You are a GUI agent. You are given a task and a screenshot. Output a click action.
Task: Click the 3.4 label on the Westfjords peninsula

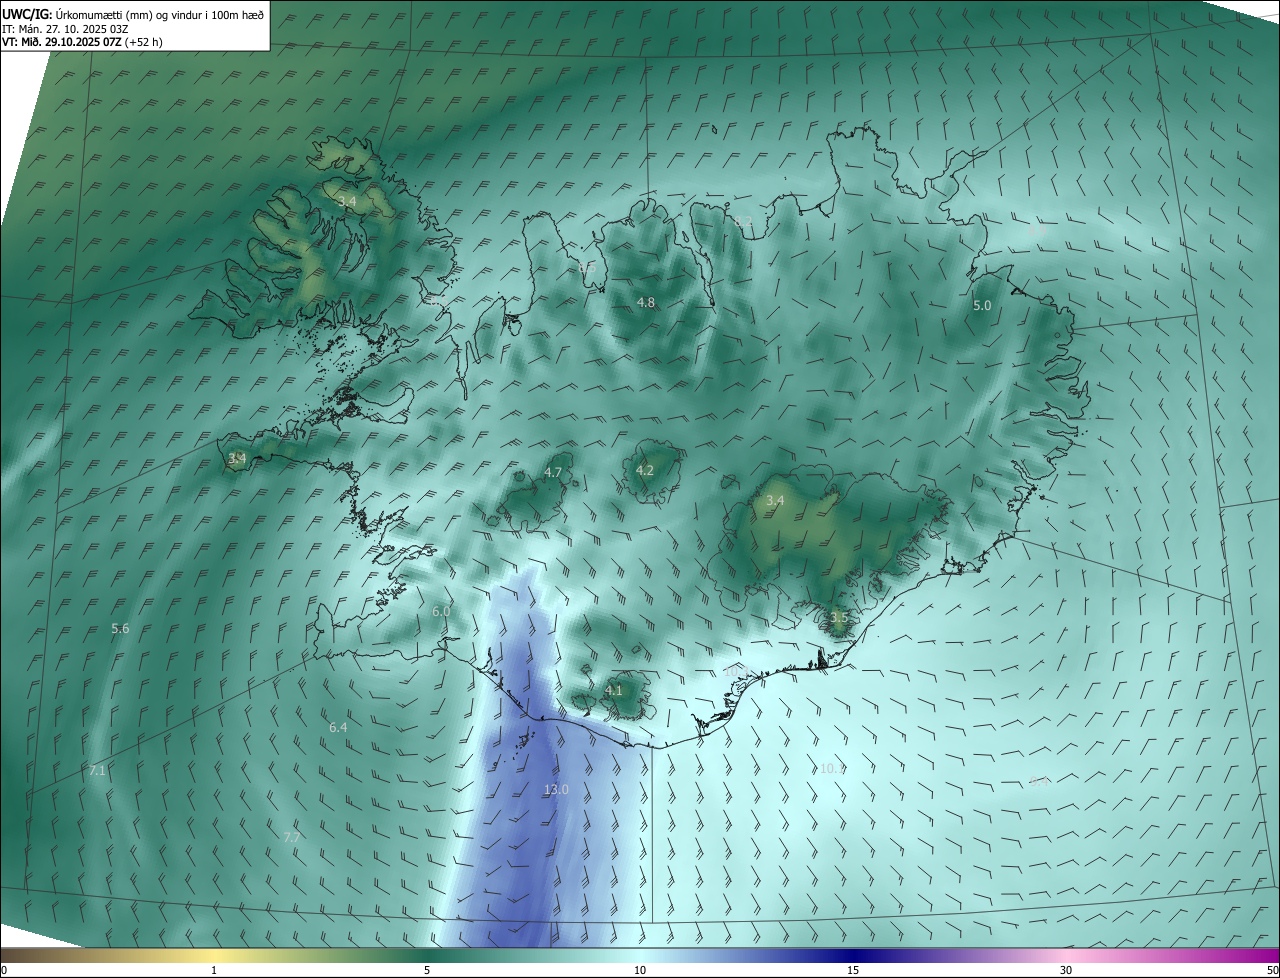click(x=347, y=202)
